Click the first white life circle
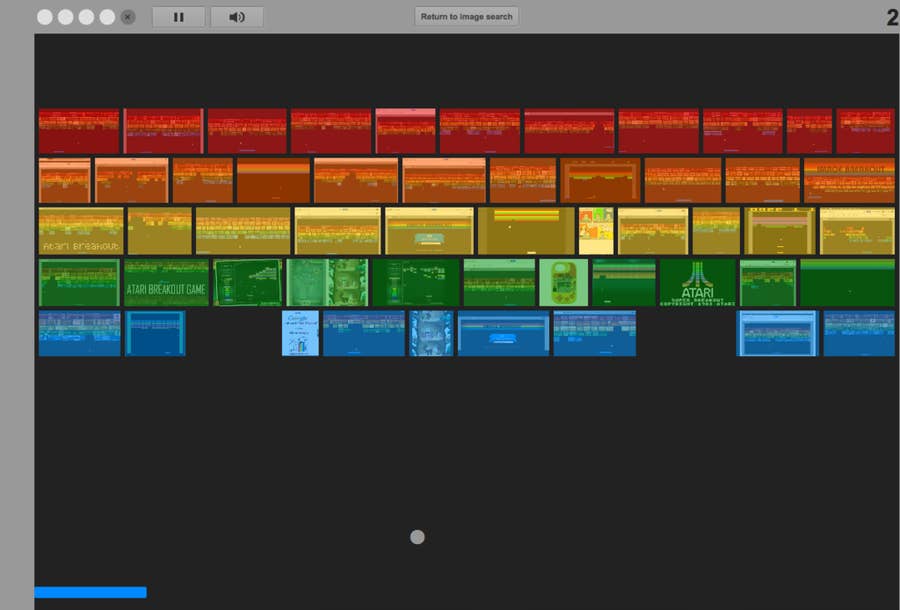 click(x=45, y=17)
